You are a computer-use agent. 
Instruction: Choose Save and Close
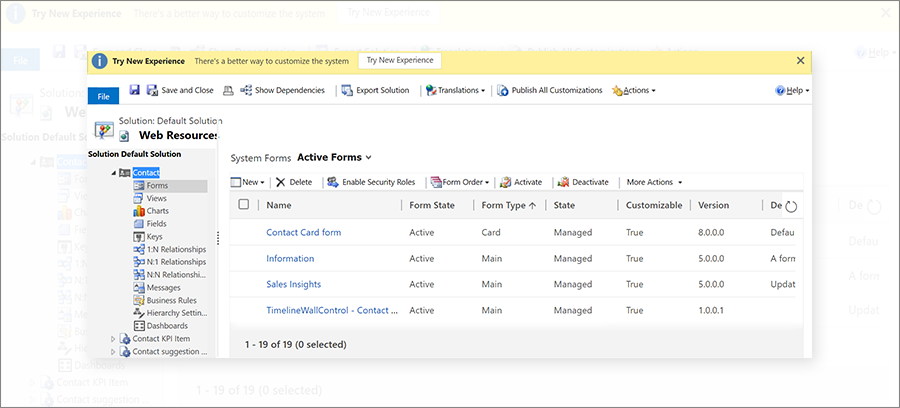(180, 90)
